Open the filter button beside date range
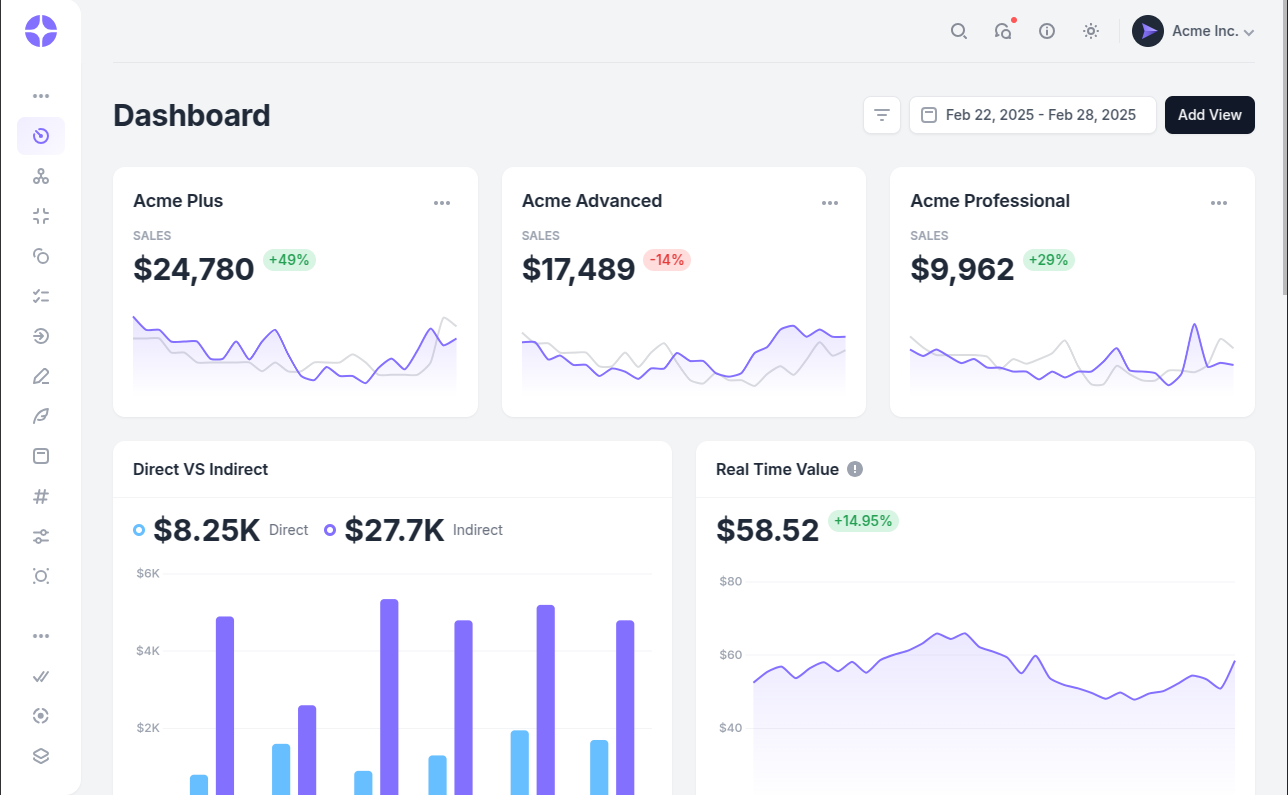 882,115
